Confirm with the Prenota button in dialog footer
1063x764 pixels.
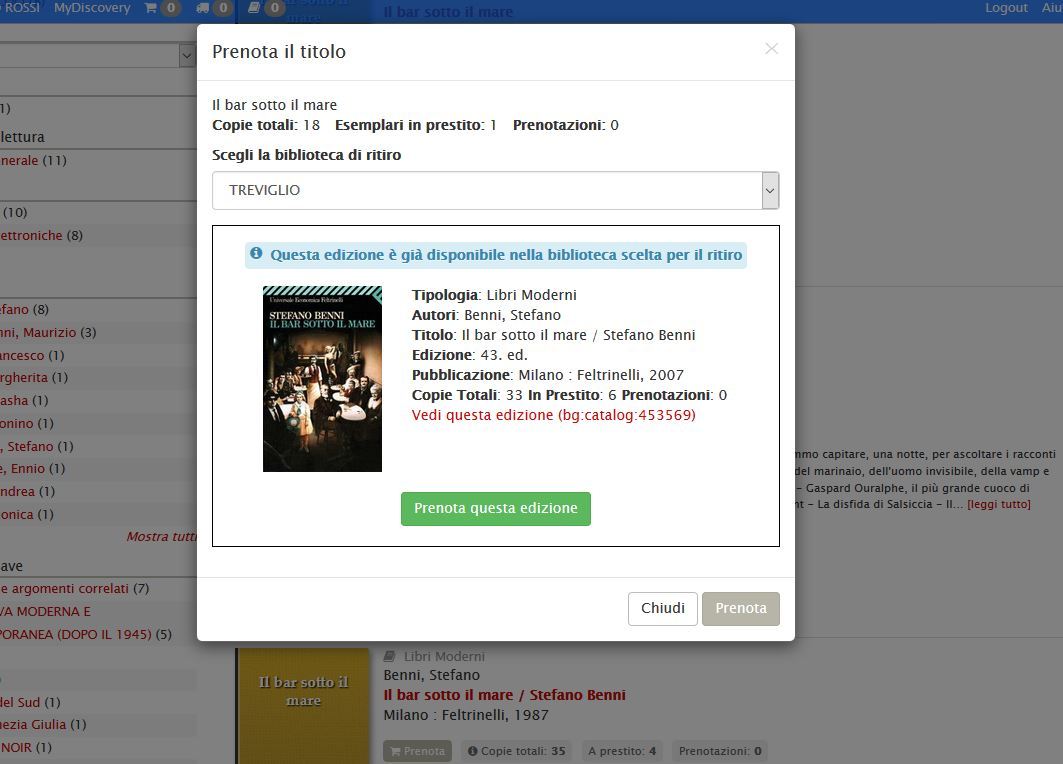pos(740,608)
